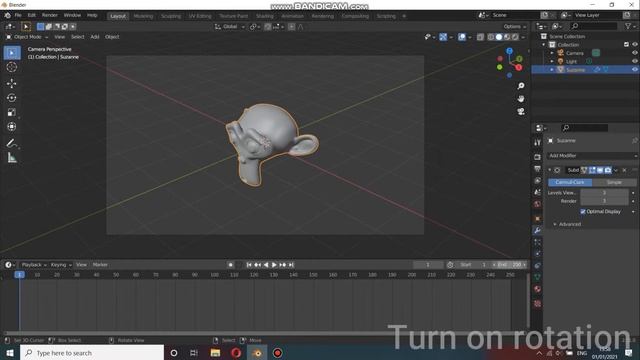Click frame 100 on the timeline ruler
Viewport: 640px width, 360px height.
click(214, 275)
